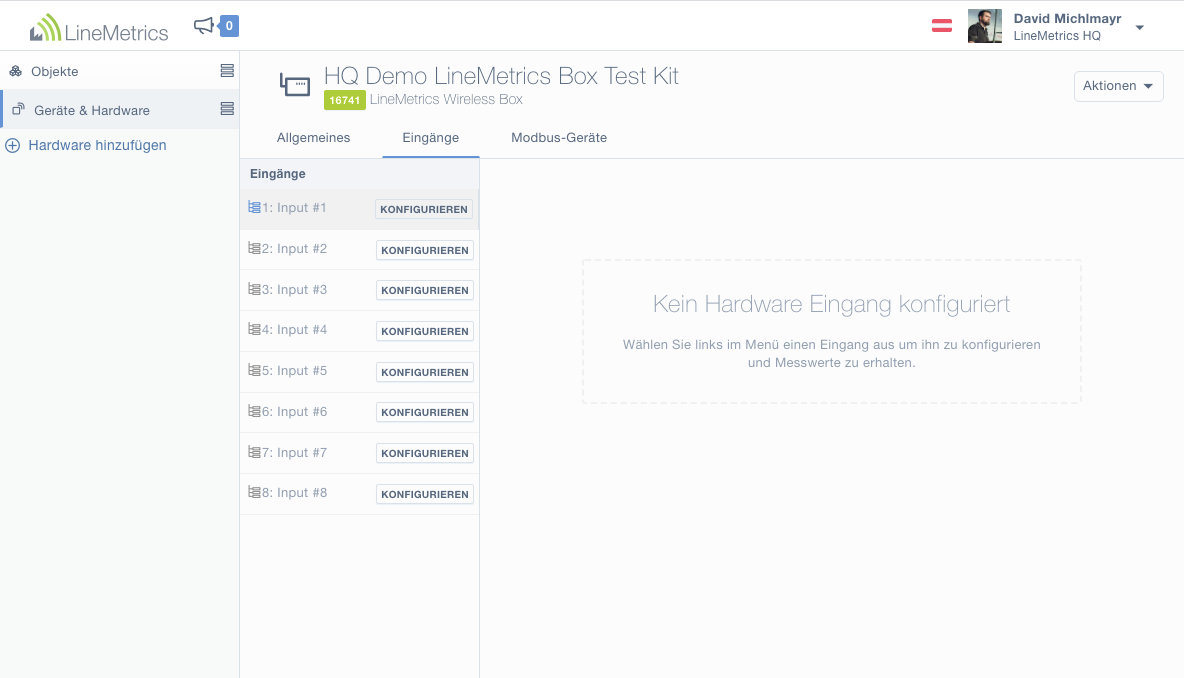
Task: Click the input icon beside Input #5
Action: (254, 370)
